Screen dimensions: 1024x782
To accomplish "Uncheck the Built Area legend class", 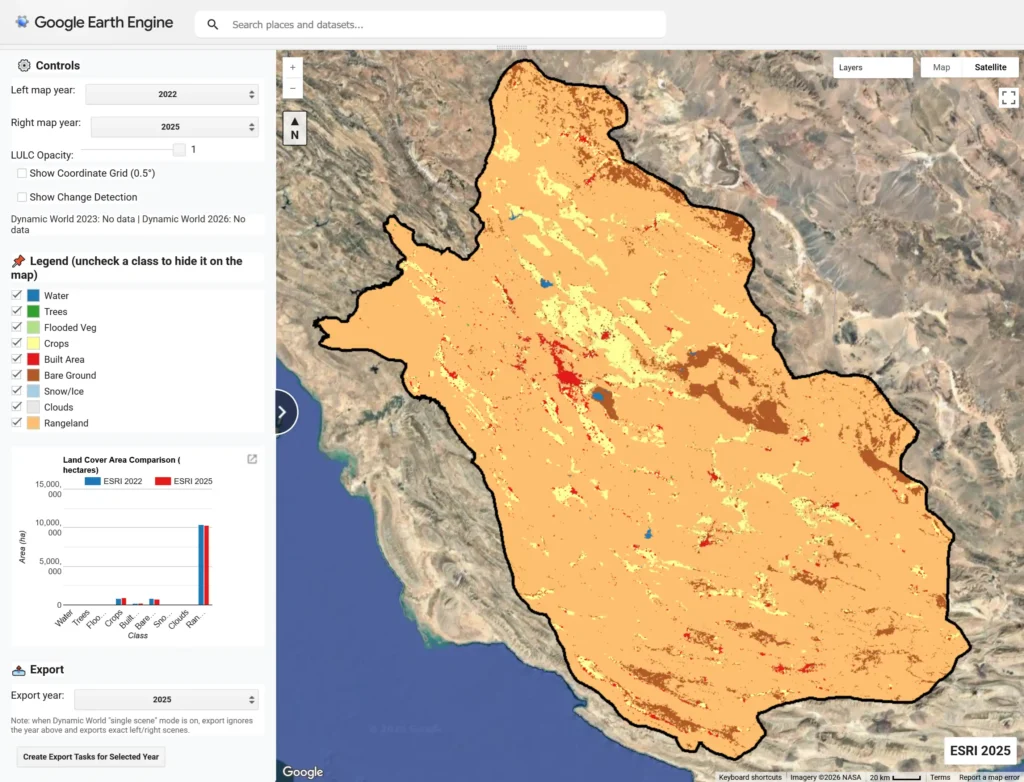I will 17,359.
